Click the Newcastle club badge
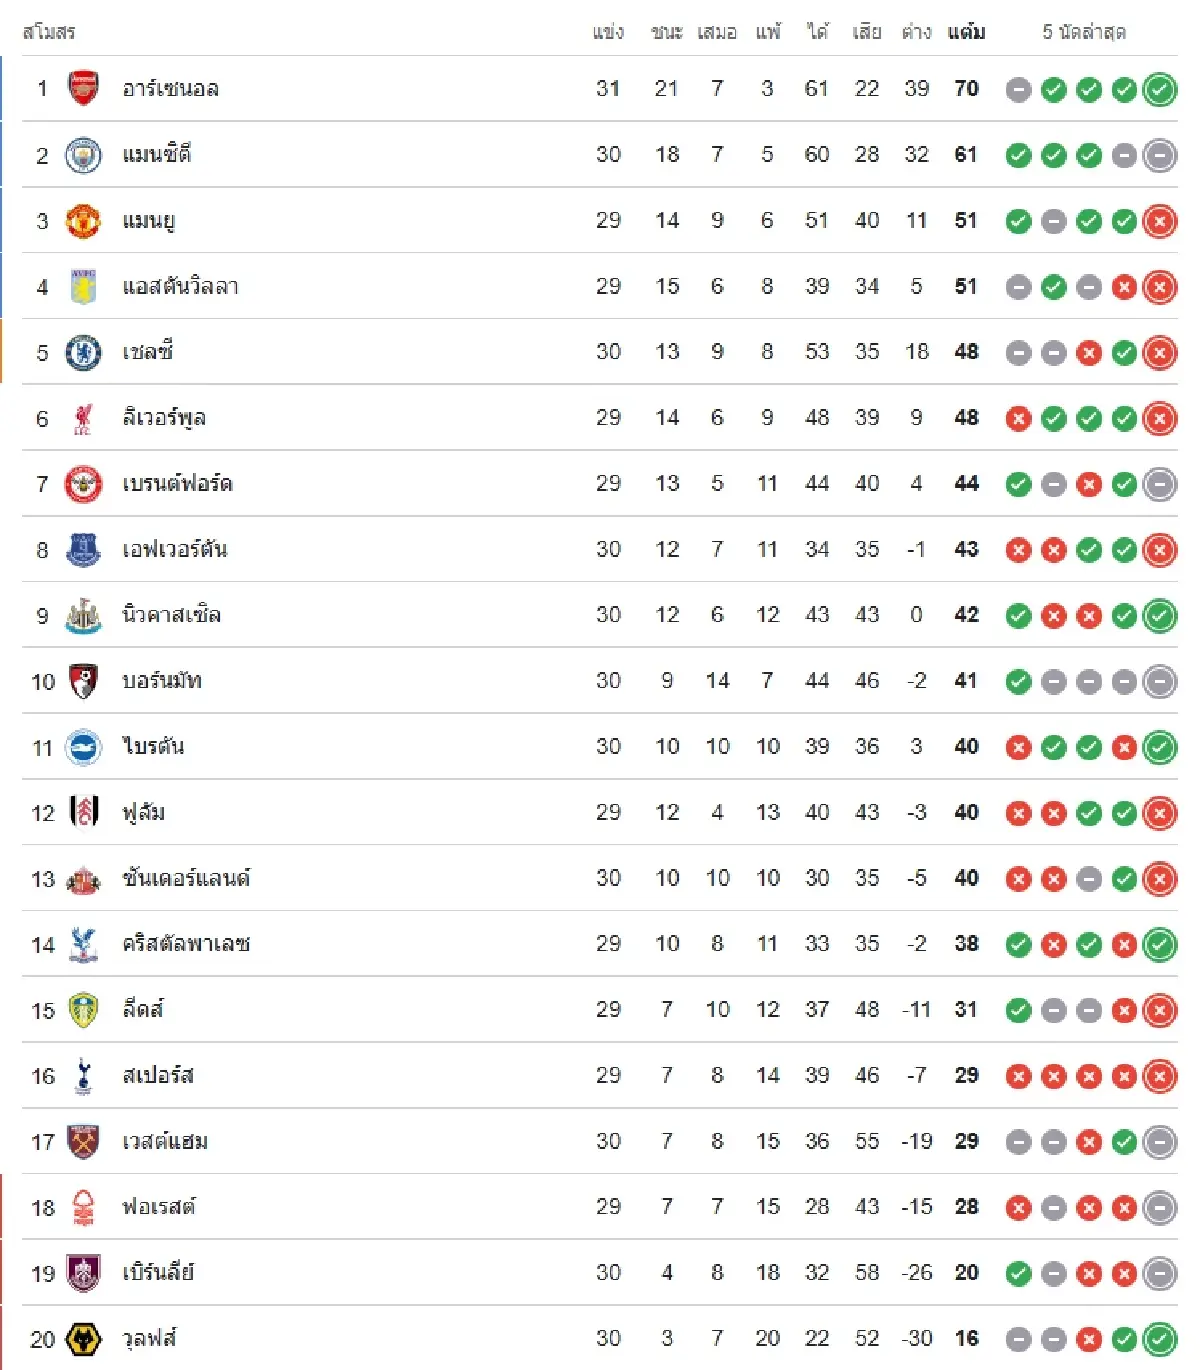This screenshot has height=1370, width=1200. point(83,615)
